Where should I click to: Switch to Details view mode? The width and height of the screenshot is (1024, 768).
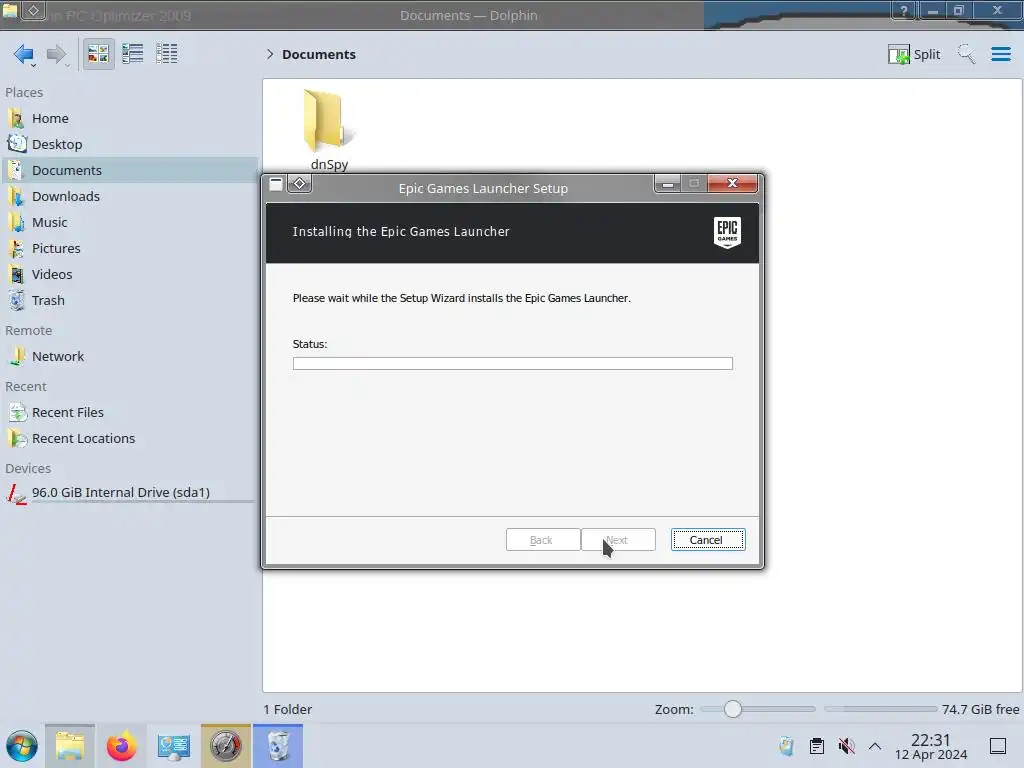pos(167,54)
